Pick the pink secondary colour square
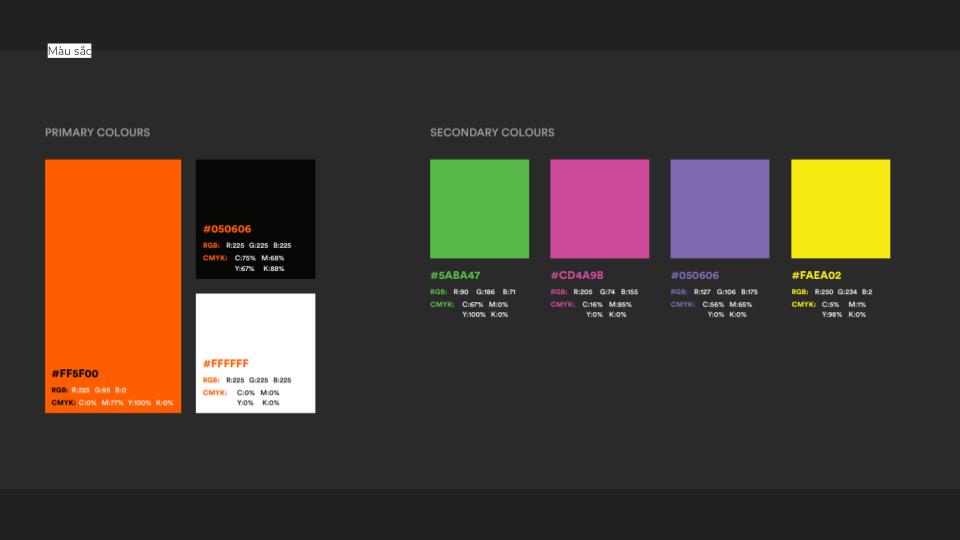 599,209
